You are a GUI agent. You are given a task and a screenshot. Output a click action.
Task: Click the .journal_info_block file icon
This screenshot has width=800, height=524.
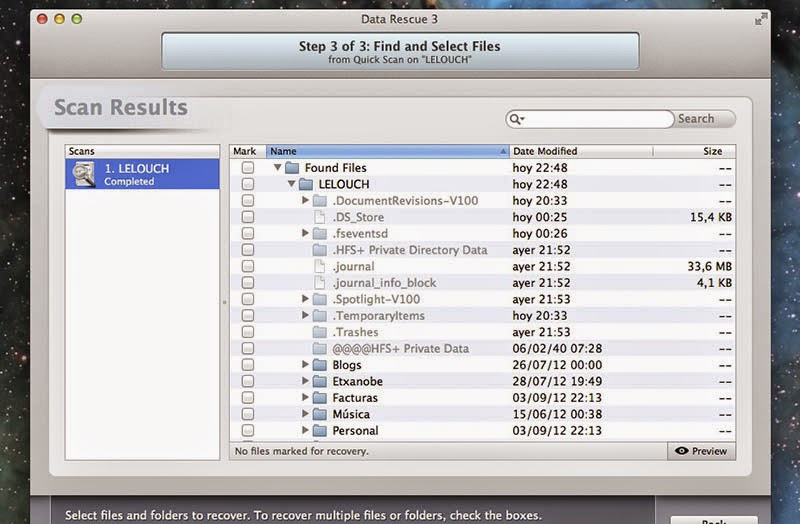[319, 282]
